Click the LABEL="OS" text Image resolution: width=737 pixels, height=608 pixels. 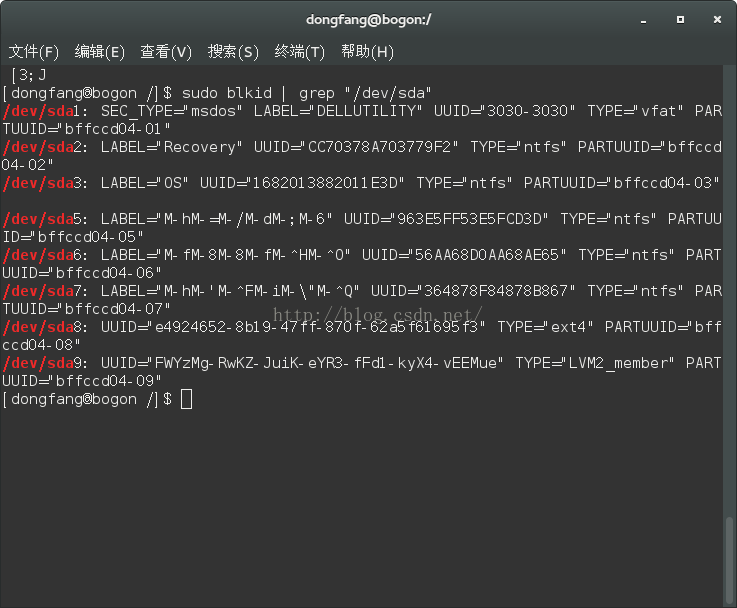tap(144, 183)
